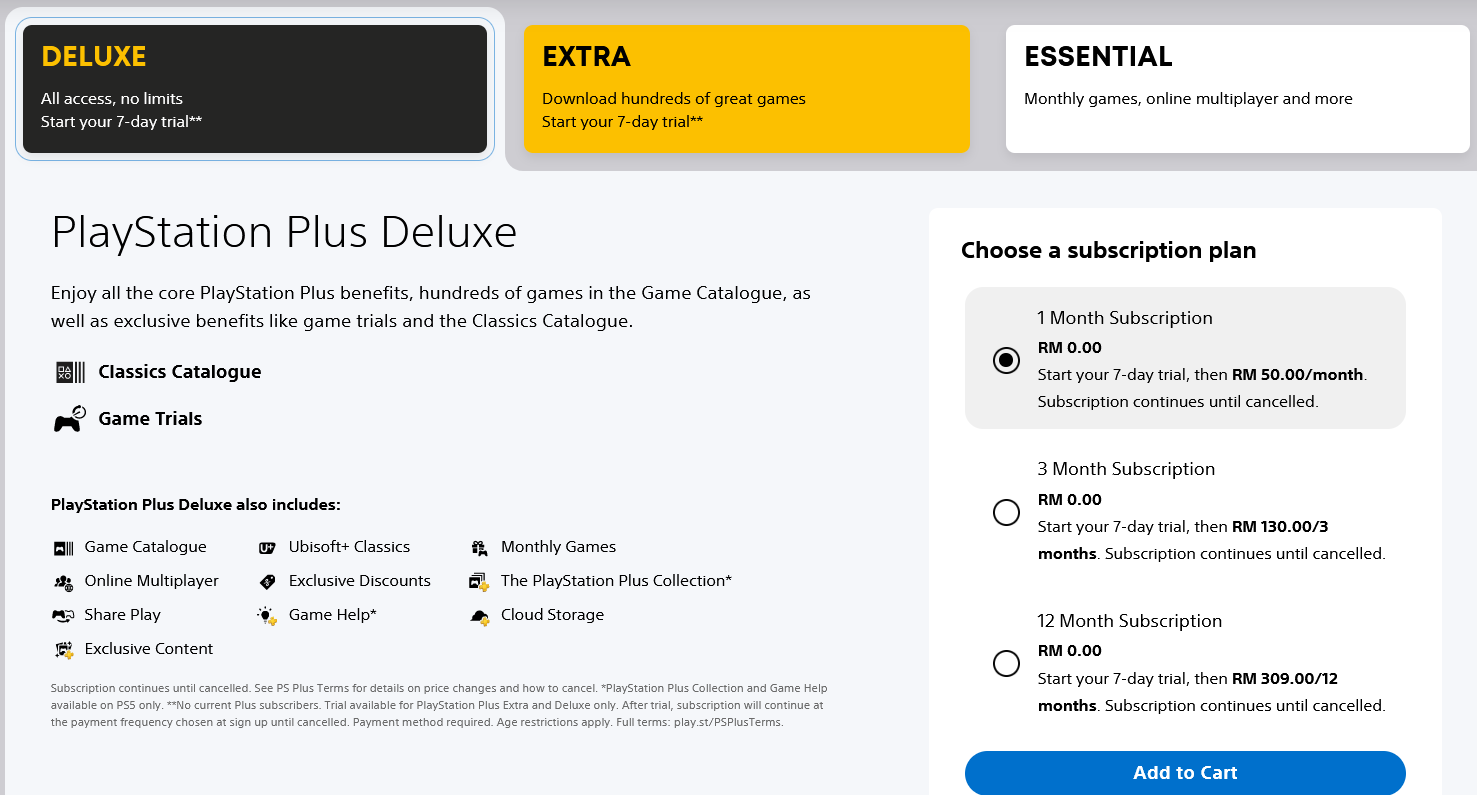Click the Monthly Games icon
Image resolution: width=1477 pixels, height=795 pixels.
coord(478,546)
